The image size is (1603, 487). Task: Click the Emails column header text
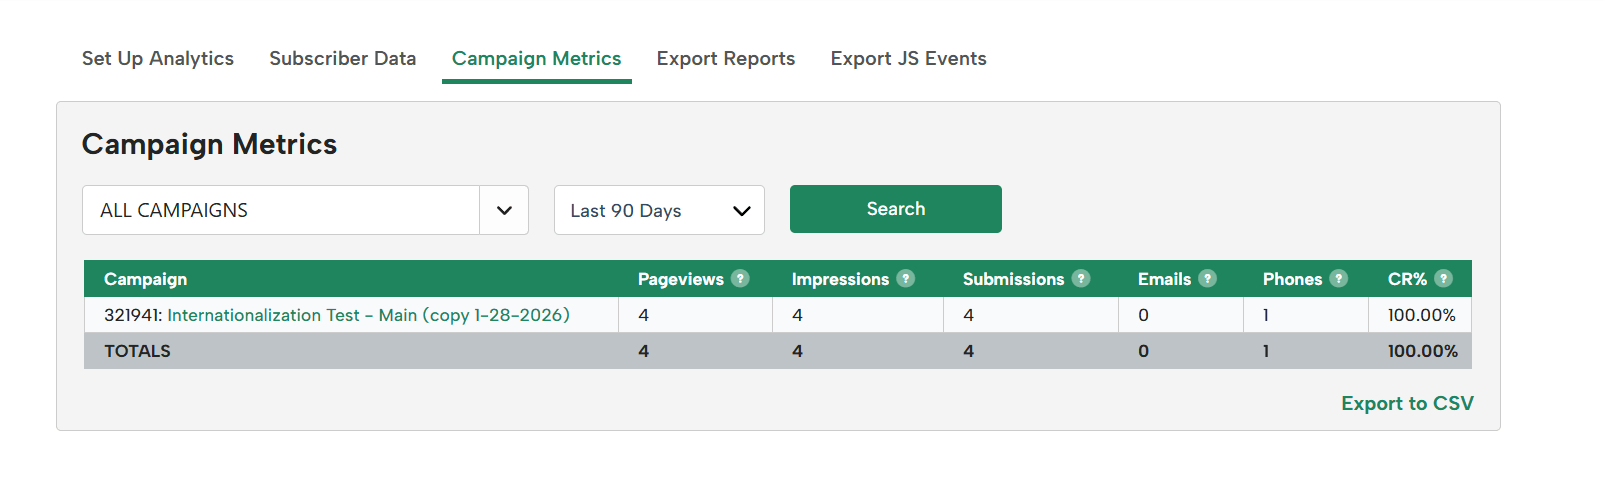pos(1164,279)
